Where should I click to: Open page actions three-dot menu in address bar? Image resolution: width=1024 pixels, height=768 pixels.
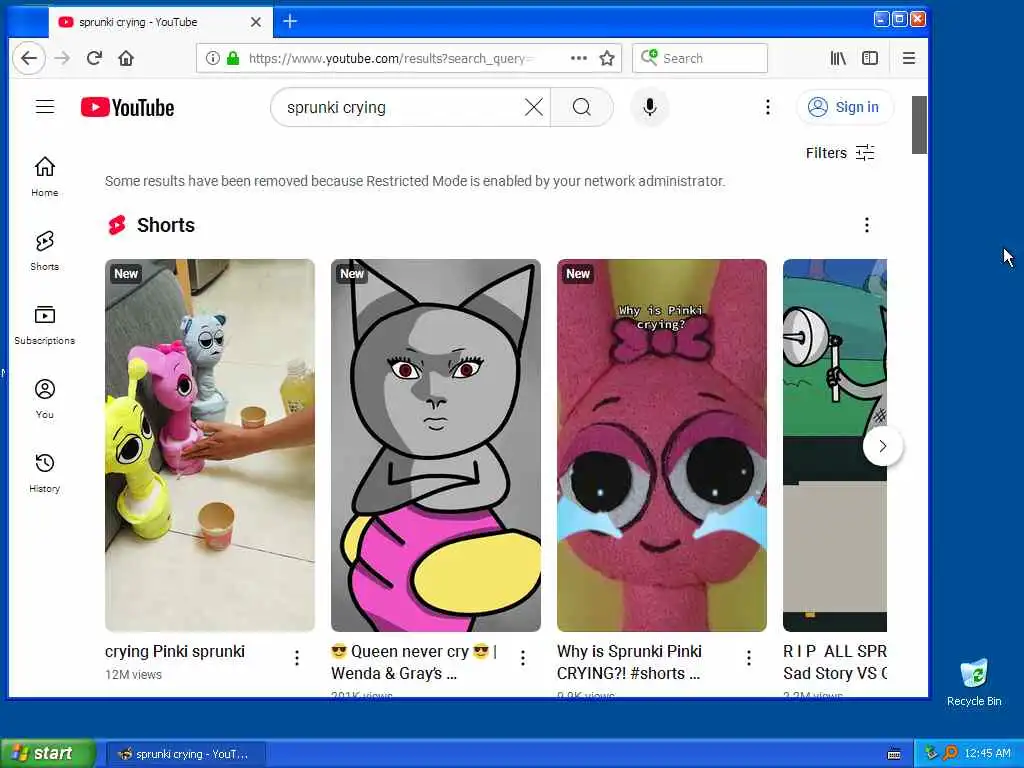coord(579,58)
